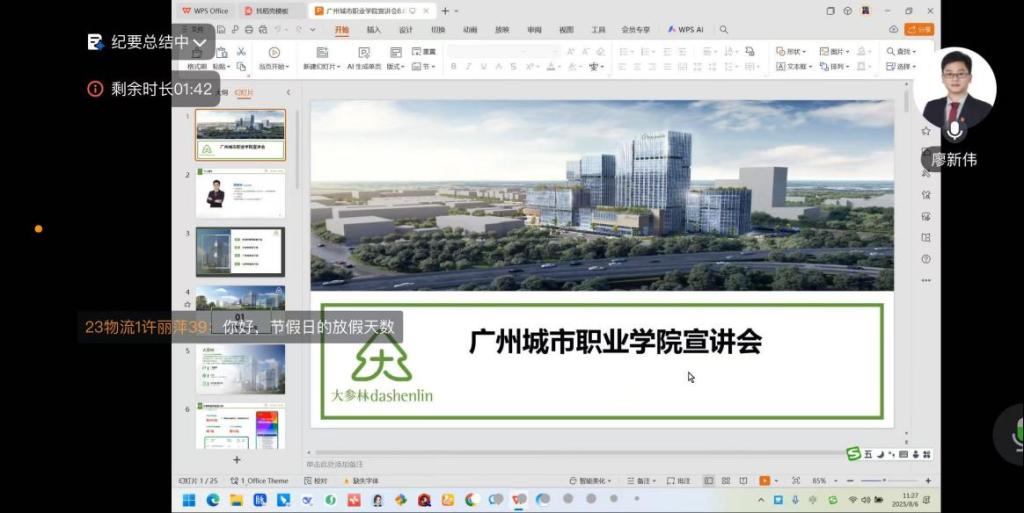Screen dimensions: 1024x513
Task: Switch to the 开始 (Home) ribbon tab
Action: point(342,30)
